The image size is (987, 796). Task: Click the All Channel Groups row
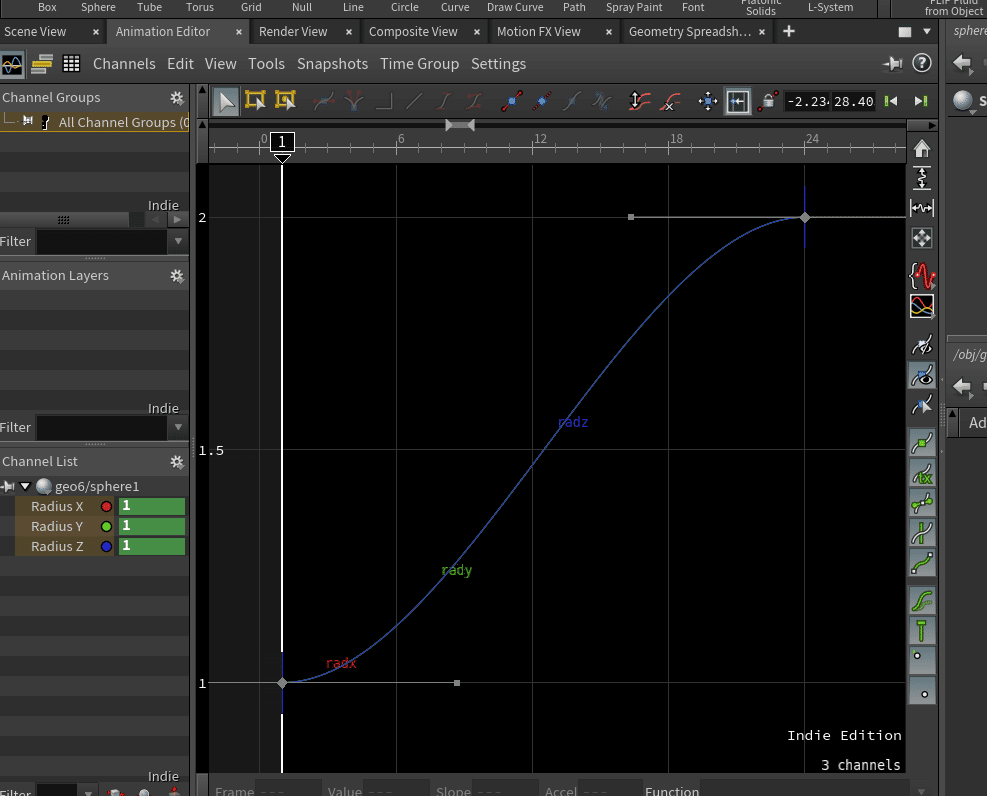click(94, 122)
